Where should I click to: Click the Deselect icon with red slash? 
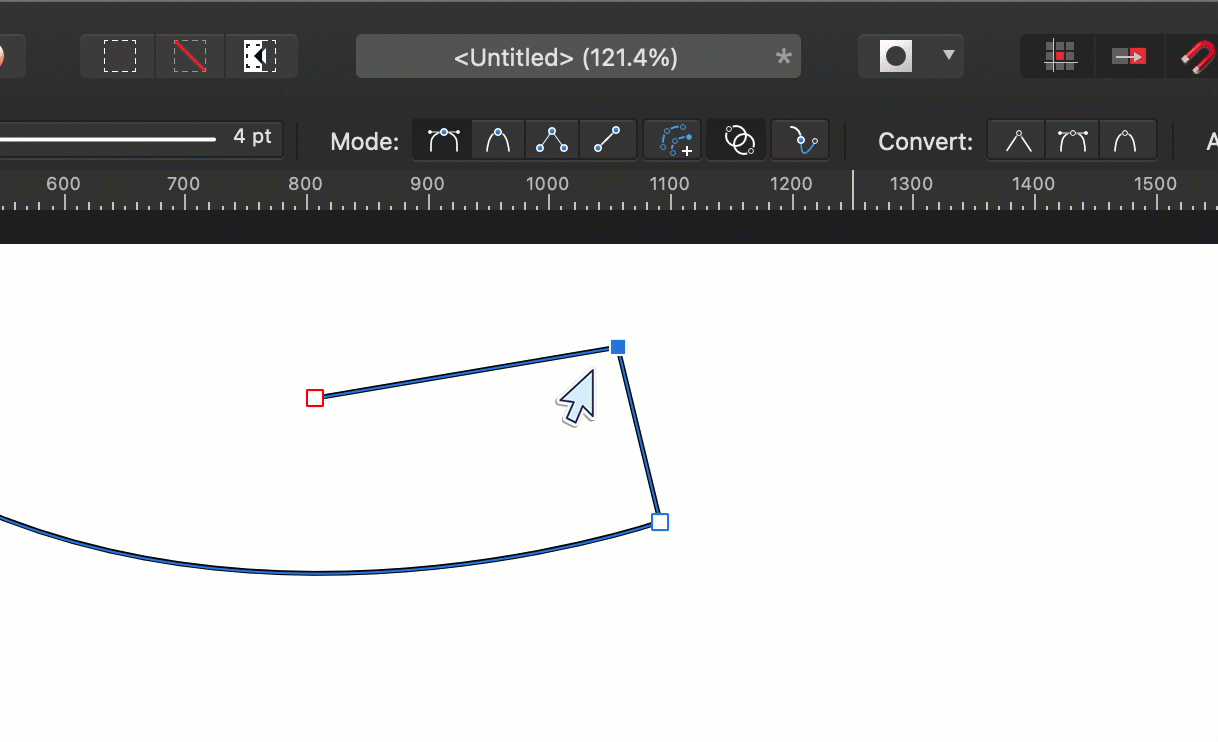(x=190, y=57)
